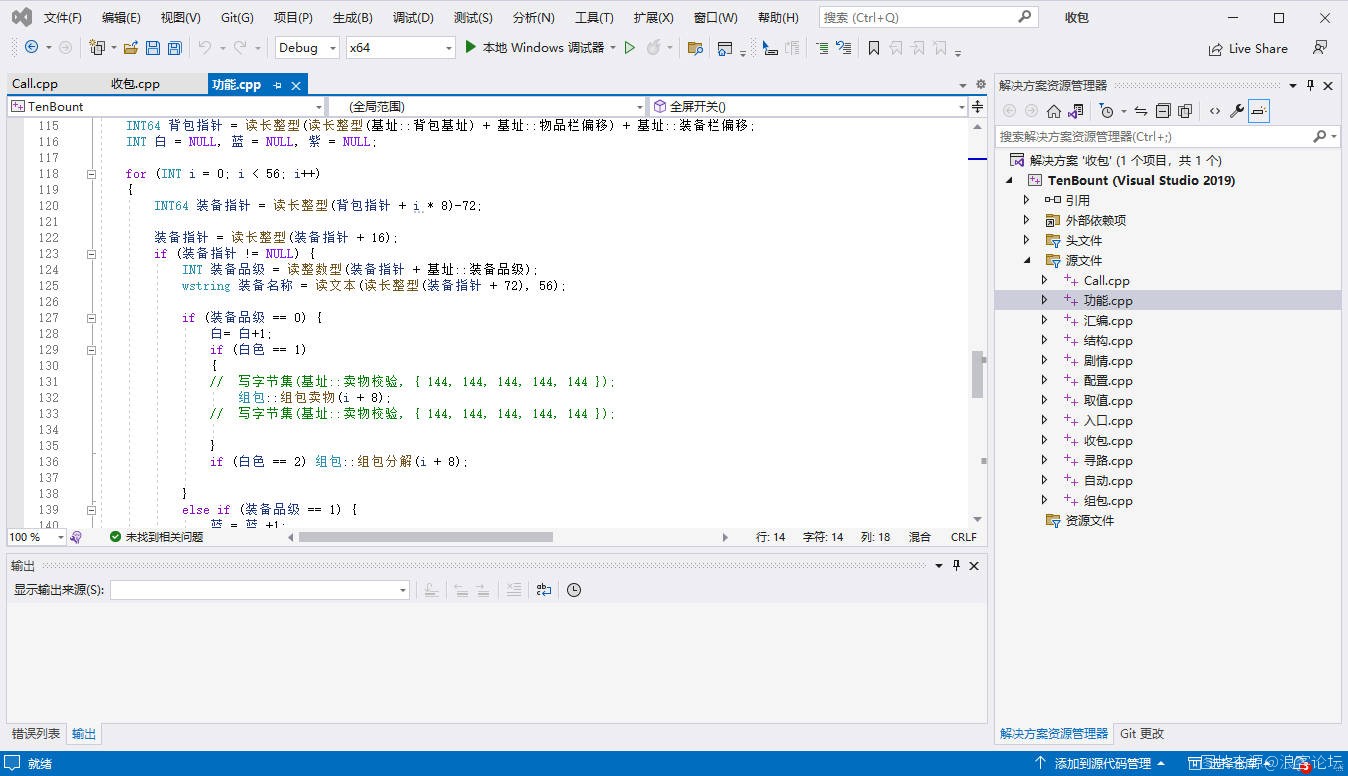Image resolution: width=1348 pixels, height=776 pixels.
Task: Click the open file folder icon
Action: coord(130,47)
